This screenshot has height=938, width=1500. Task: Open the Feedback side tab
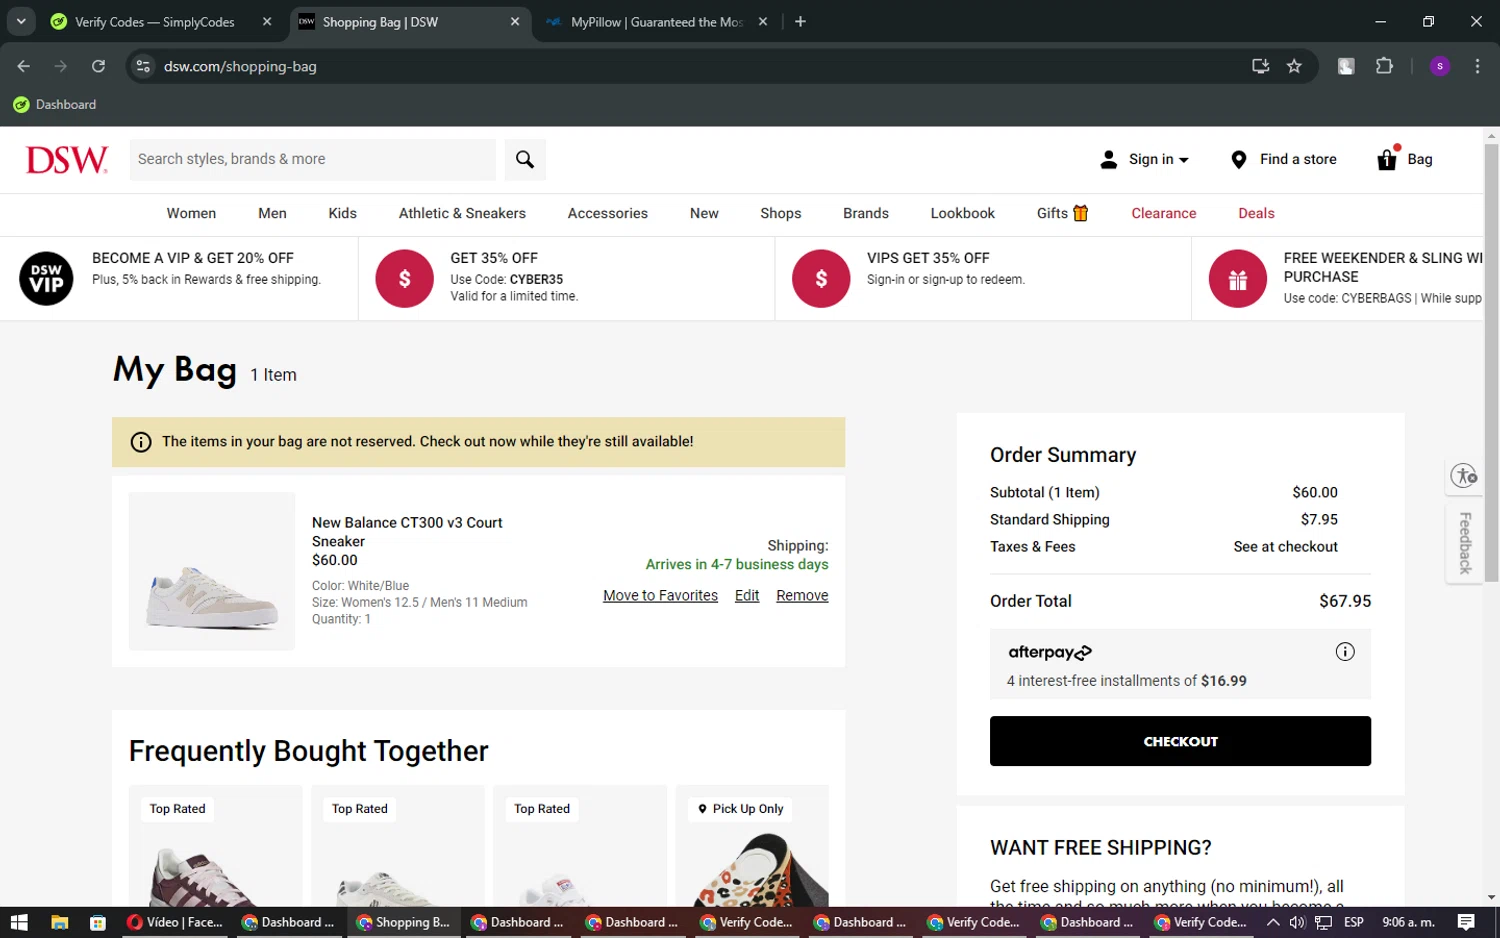pos(1465,543)
